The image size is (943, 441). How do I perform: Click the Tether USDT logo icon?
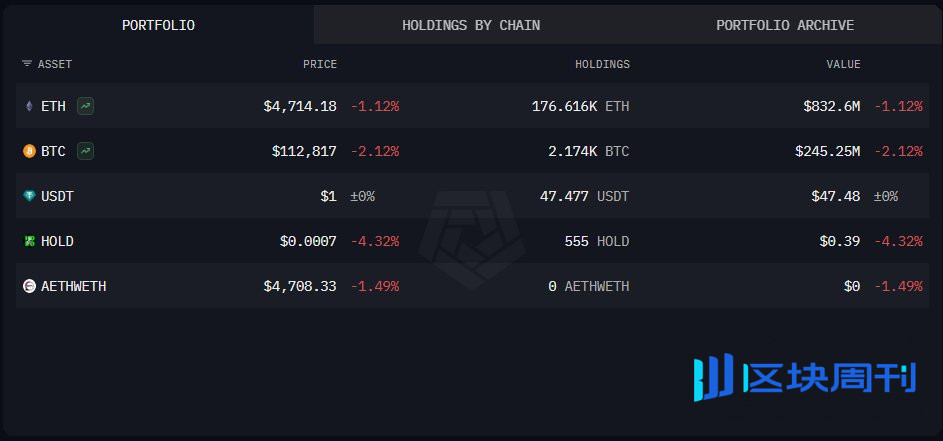click(x=29, y=196)
